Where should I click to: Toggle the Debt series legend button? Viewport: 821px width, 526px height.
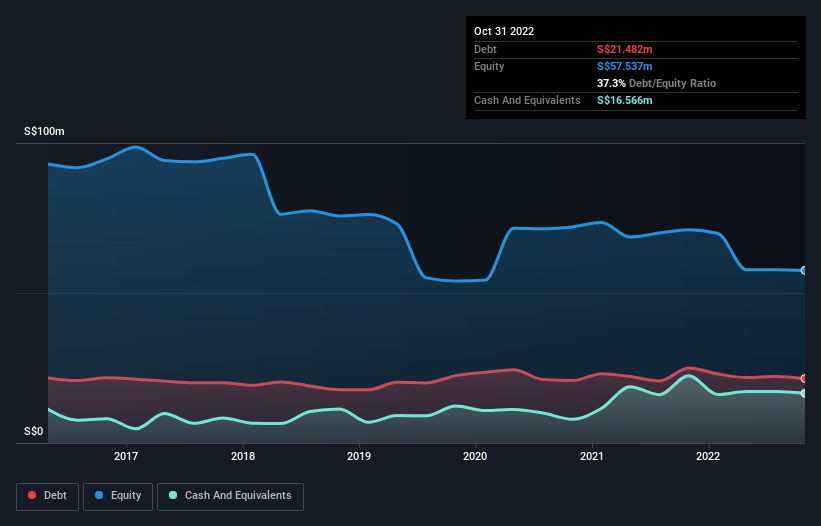coord(48,496)
